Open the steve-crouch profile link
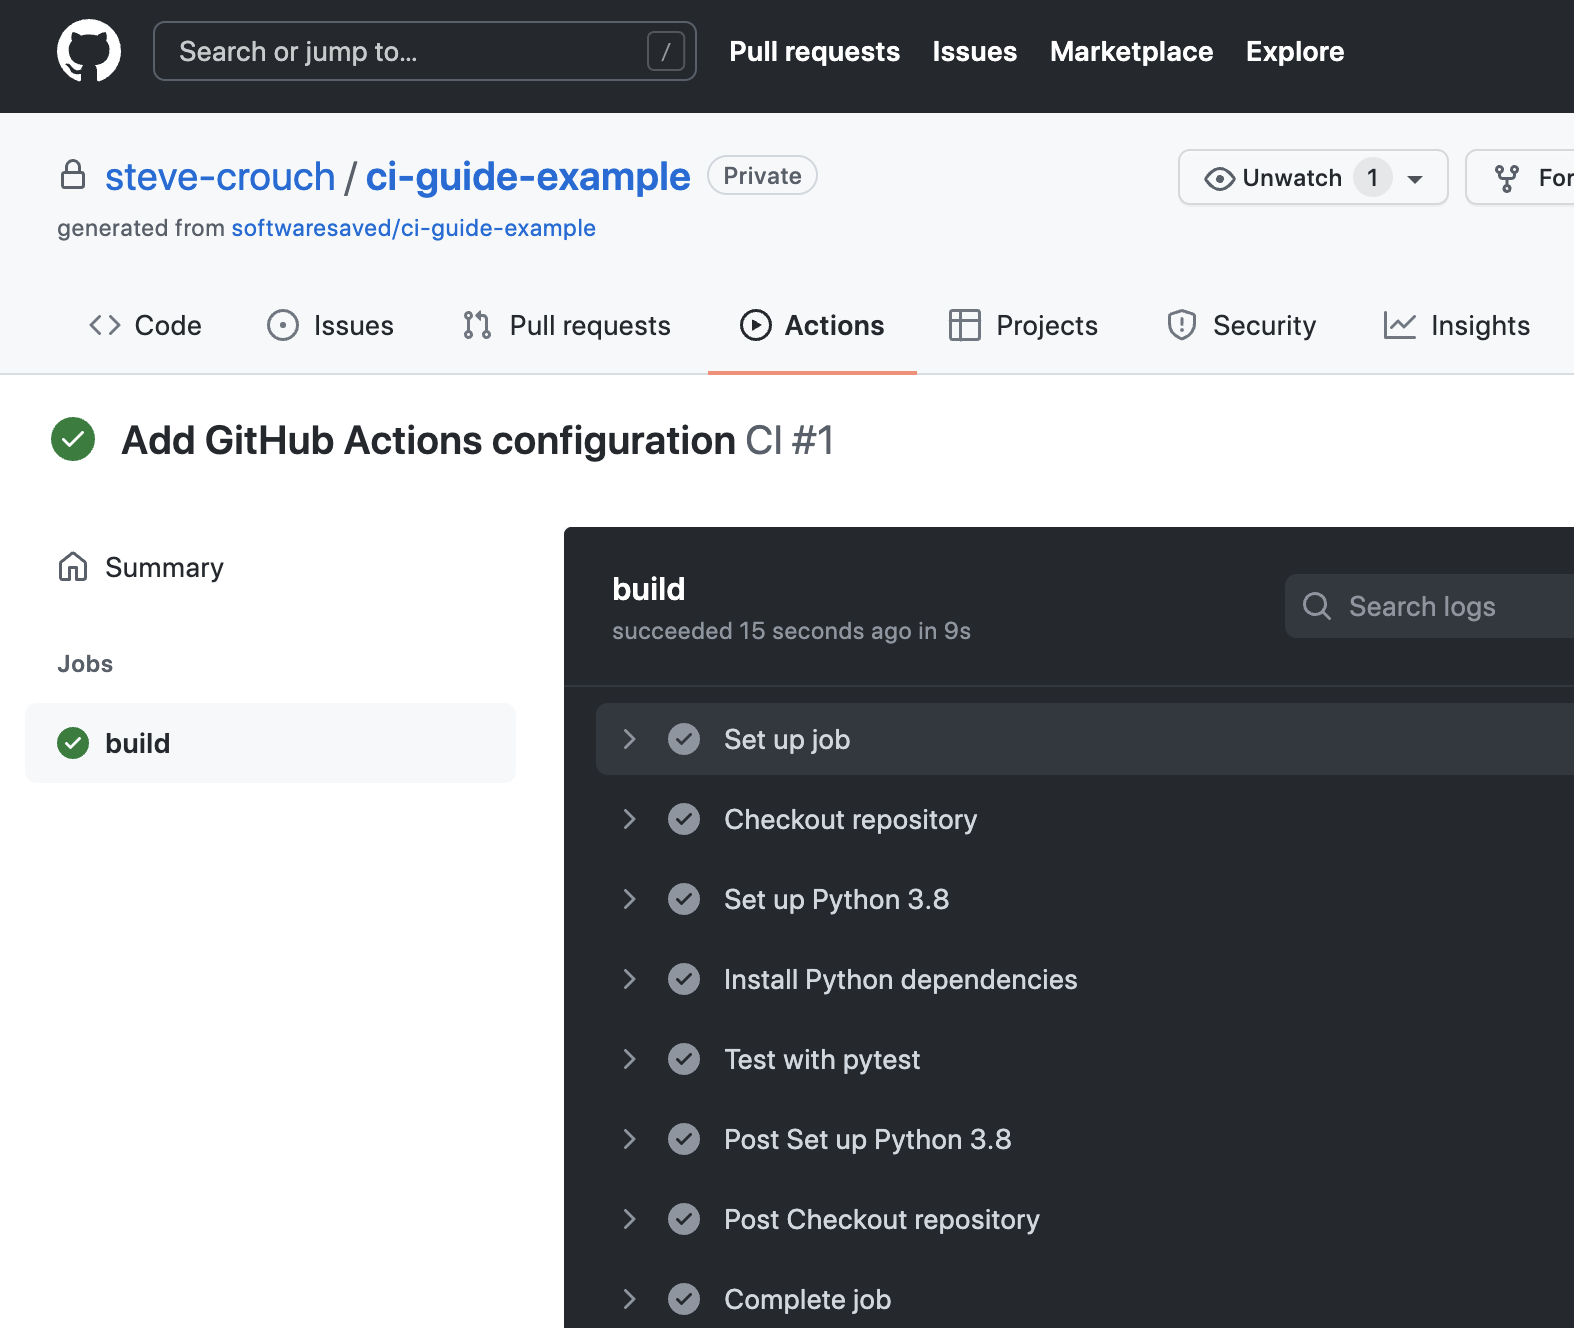The width and height of the screenshot is (1574, 1328). pyautogui.click(x=220, y=177)
